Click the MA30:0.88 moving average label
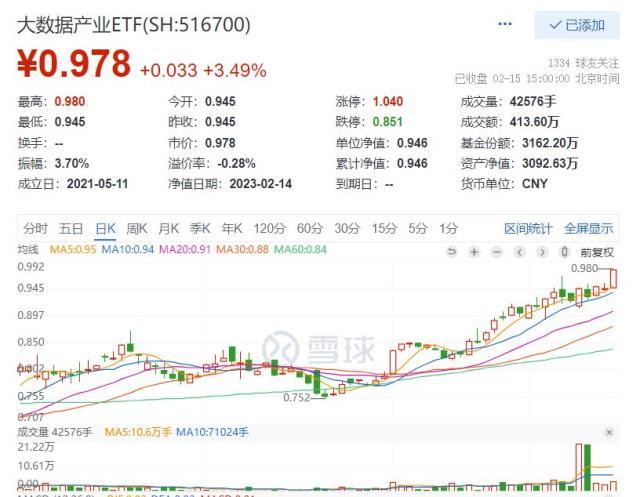This screenshot has width=640, height=497. (x=242, y=249)
